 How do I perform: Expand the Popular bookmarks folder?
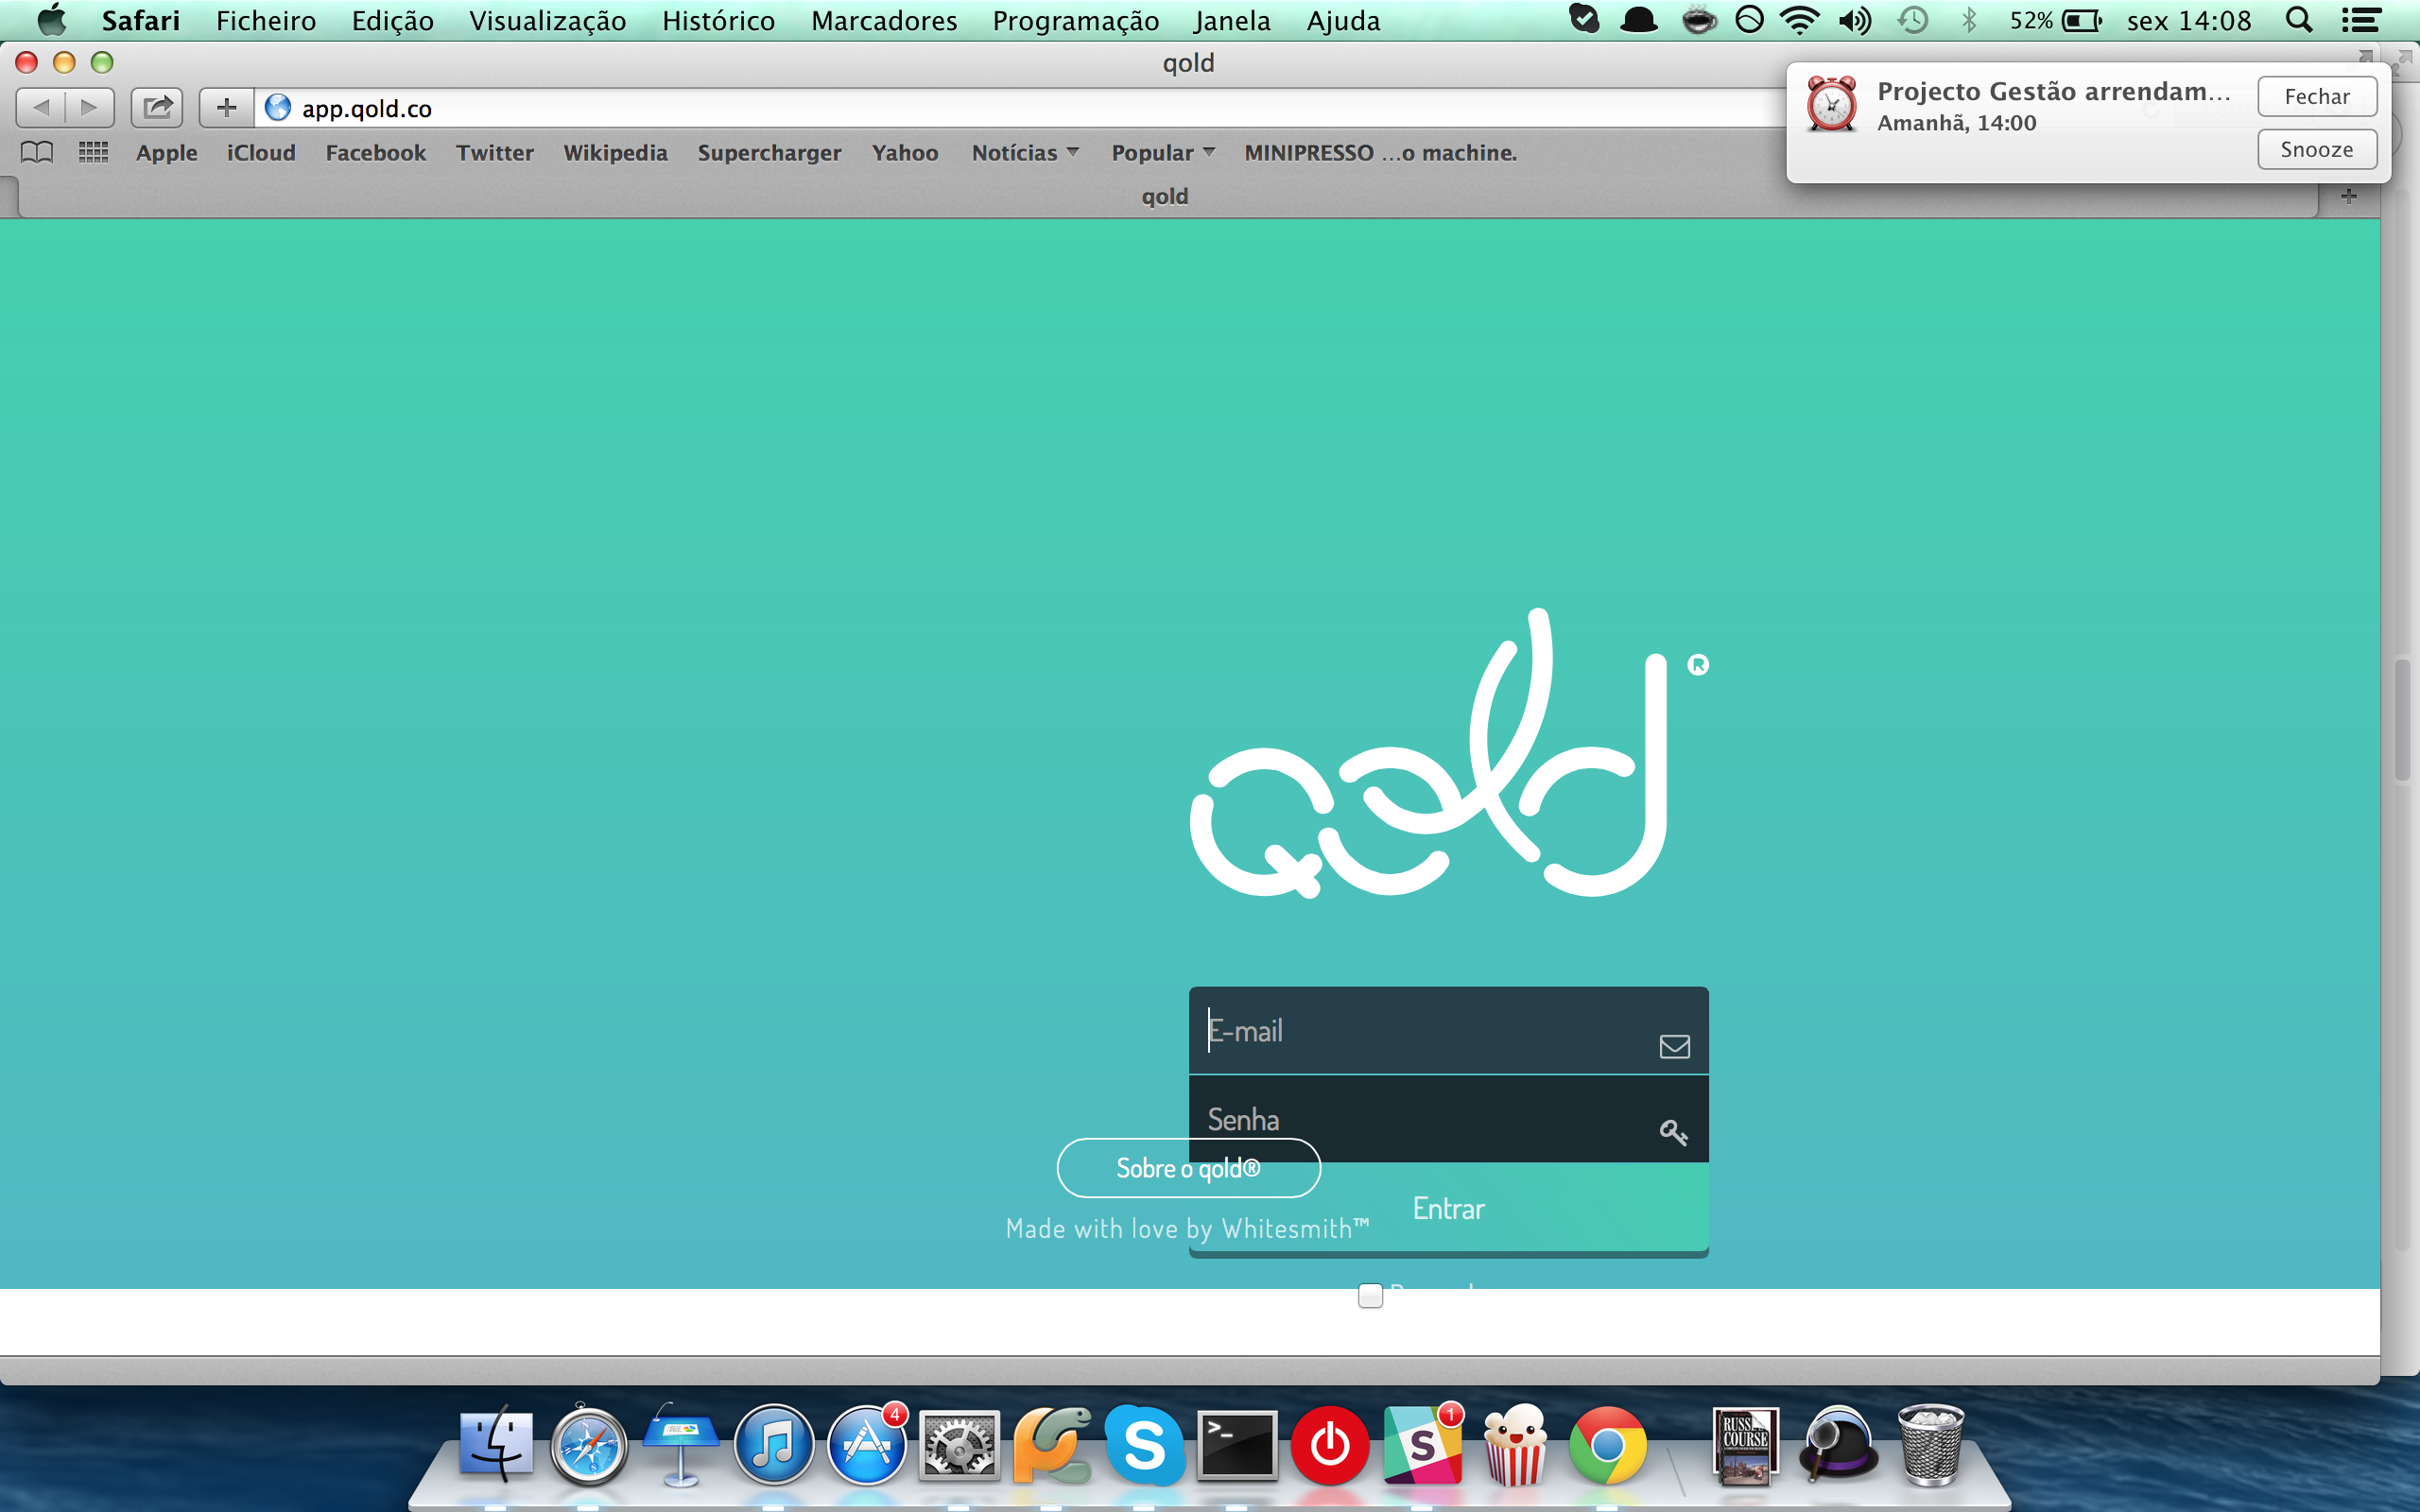[x=1163, y=153]
